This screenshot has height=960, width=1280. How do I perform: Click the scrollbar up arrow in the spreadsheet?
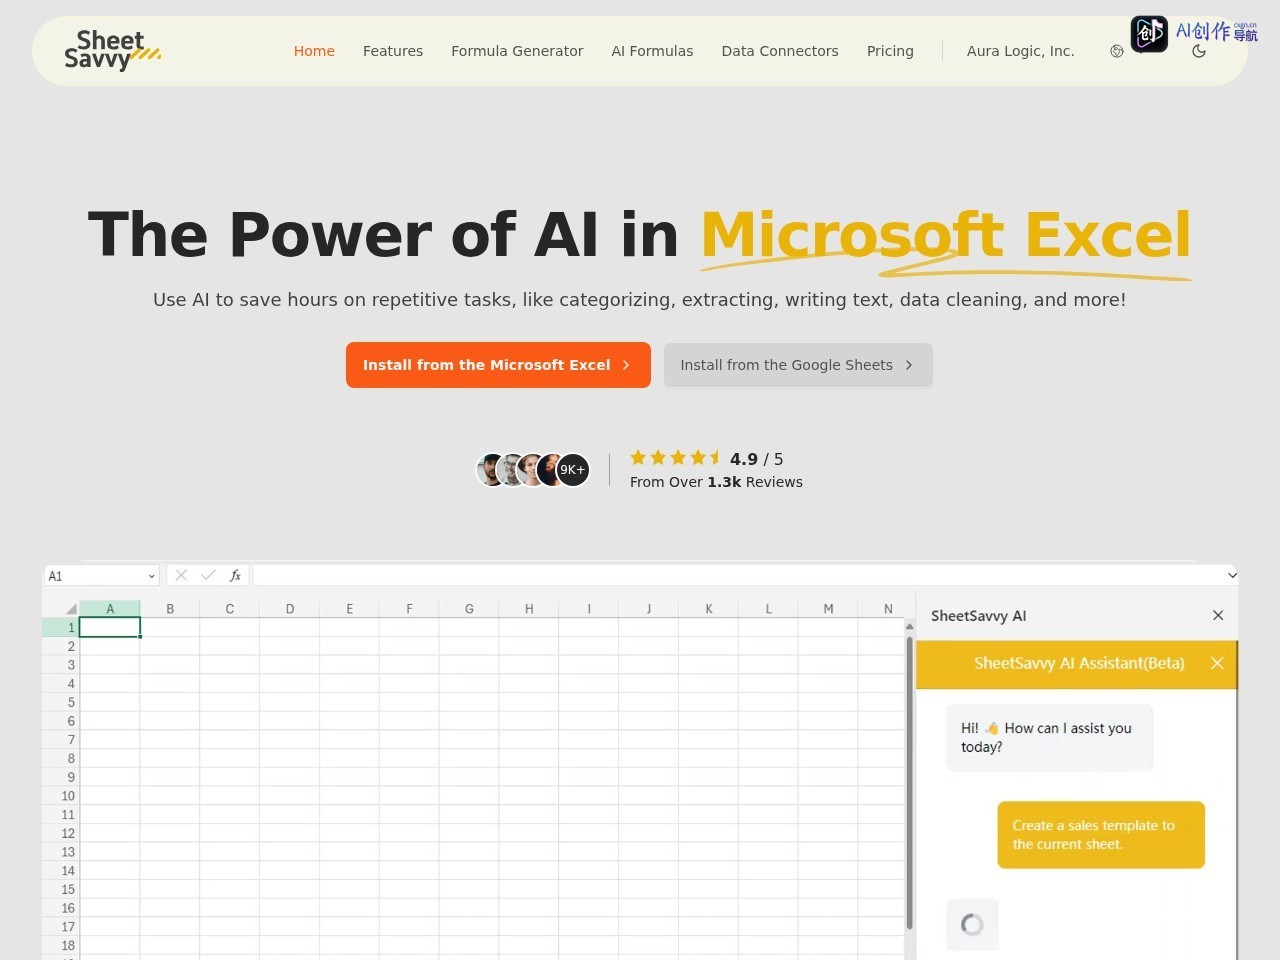point(909,626)
